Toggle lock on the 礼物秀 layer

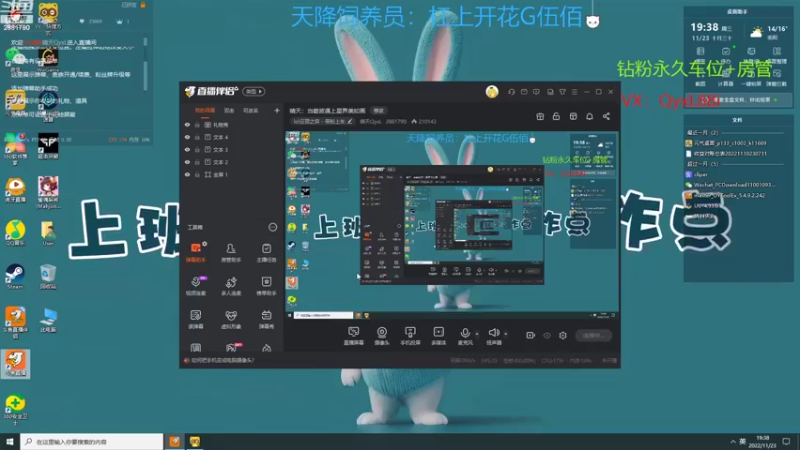click(197, 124)
